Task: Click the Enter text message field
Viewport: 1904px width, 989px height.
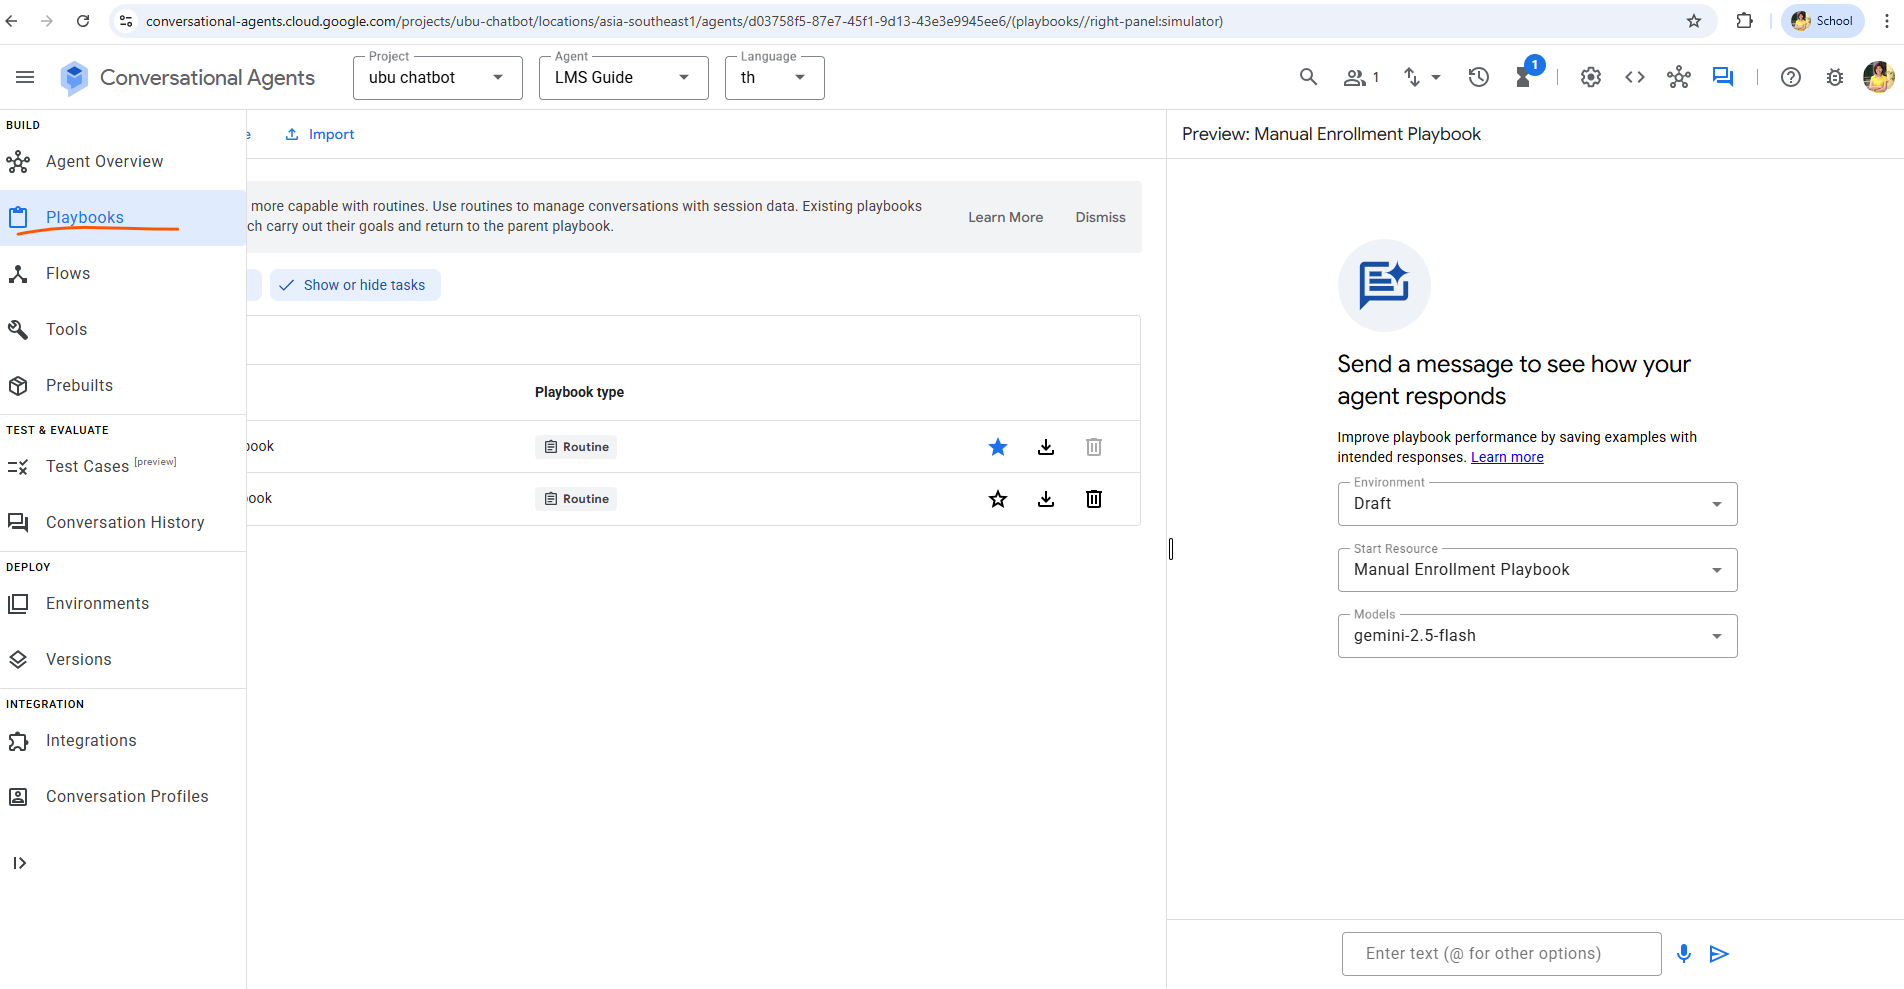Action: click(x=1500, y=954)
